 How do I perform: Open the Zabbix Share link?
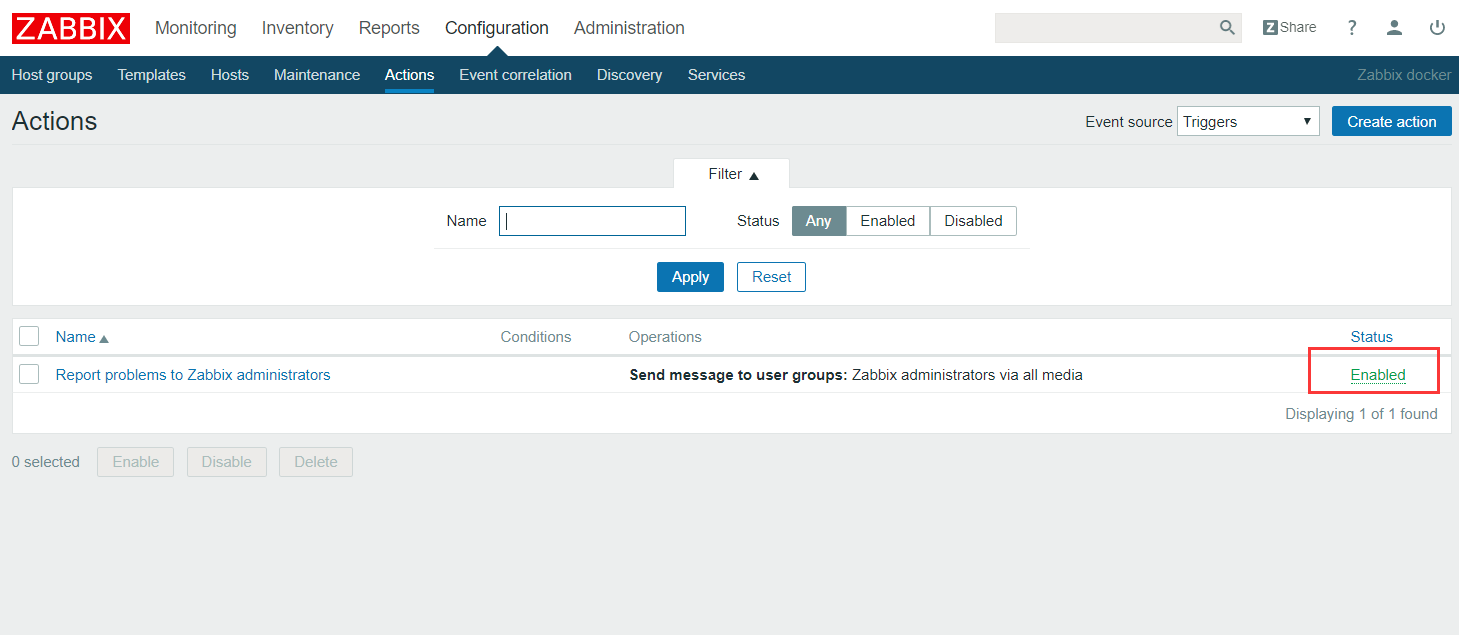1289,28
